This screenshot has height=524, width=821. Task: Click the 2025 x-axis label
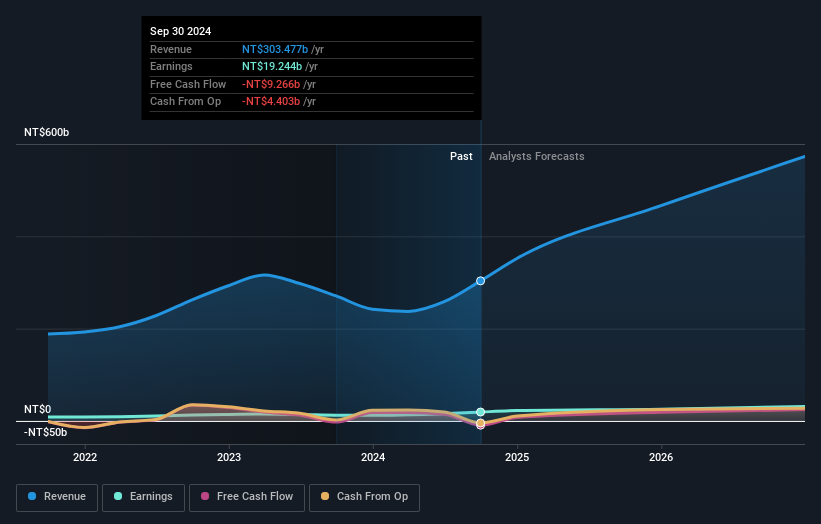click(x=517, y=458)
